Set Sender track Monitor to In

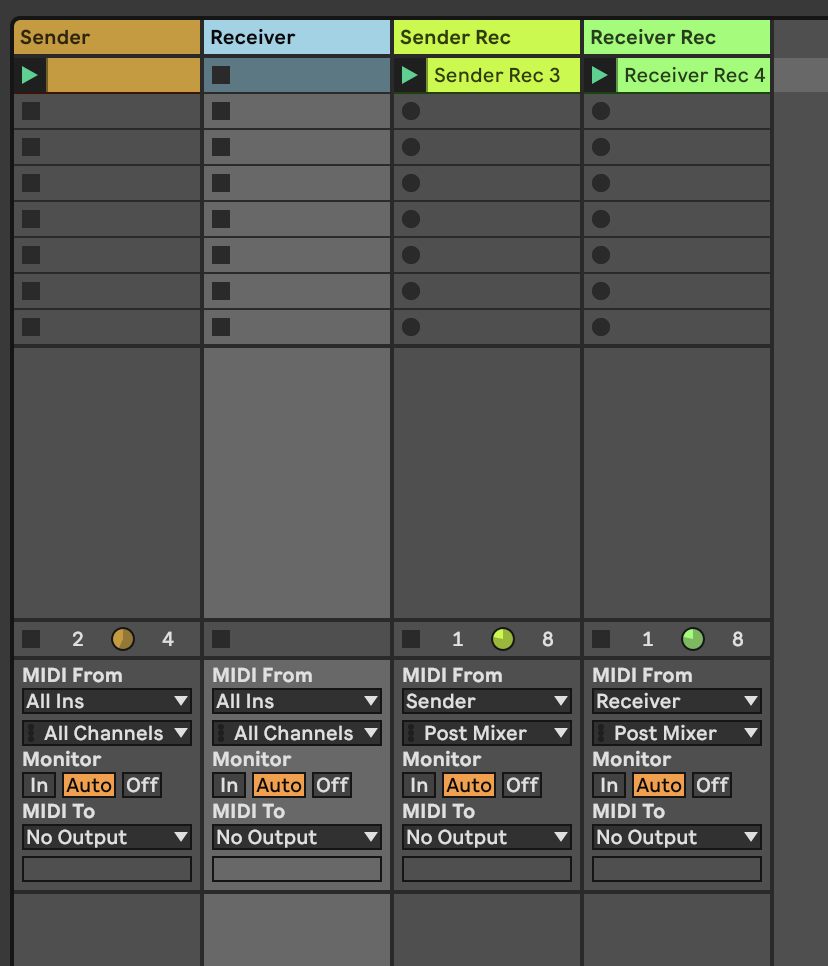coord(39,785)
